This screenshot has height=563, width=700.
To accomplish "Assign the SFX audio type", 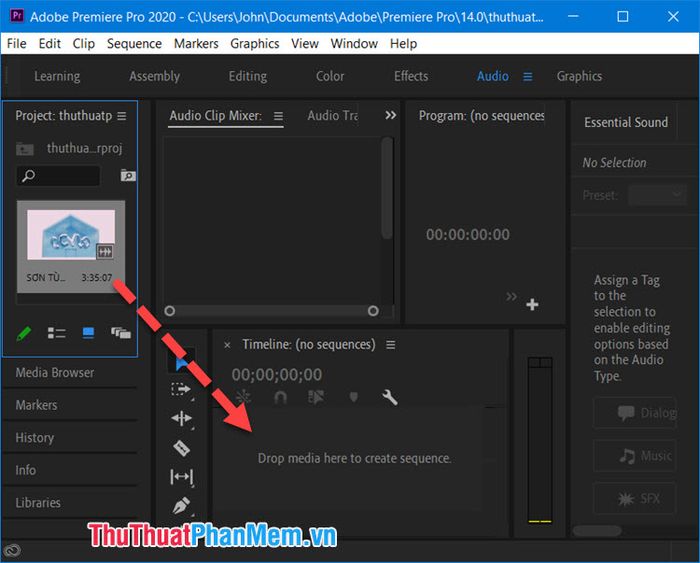I will coord(634,499).
